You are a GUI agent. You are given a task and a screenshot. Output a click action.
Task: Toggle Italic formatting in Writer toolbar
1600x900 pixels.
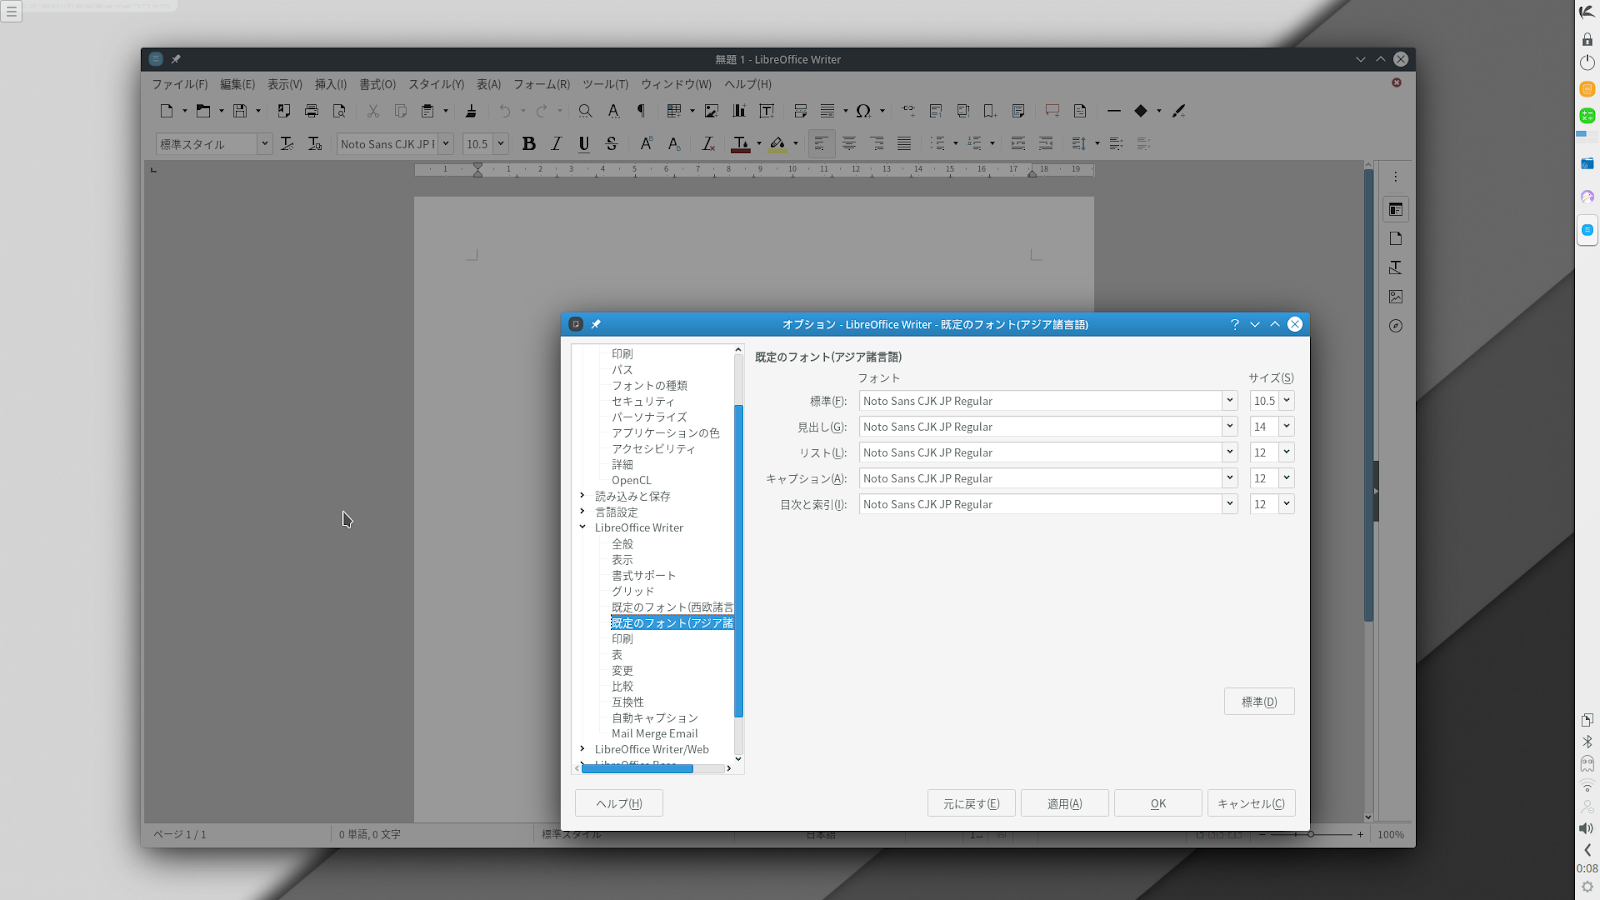click(x=557, y=144)
